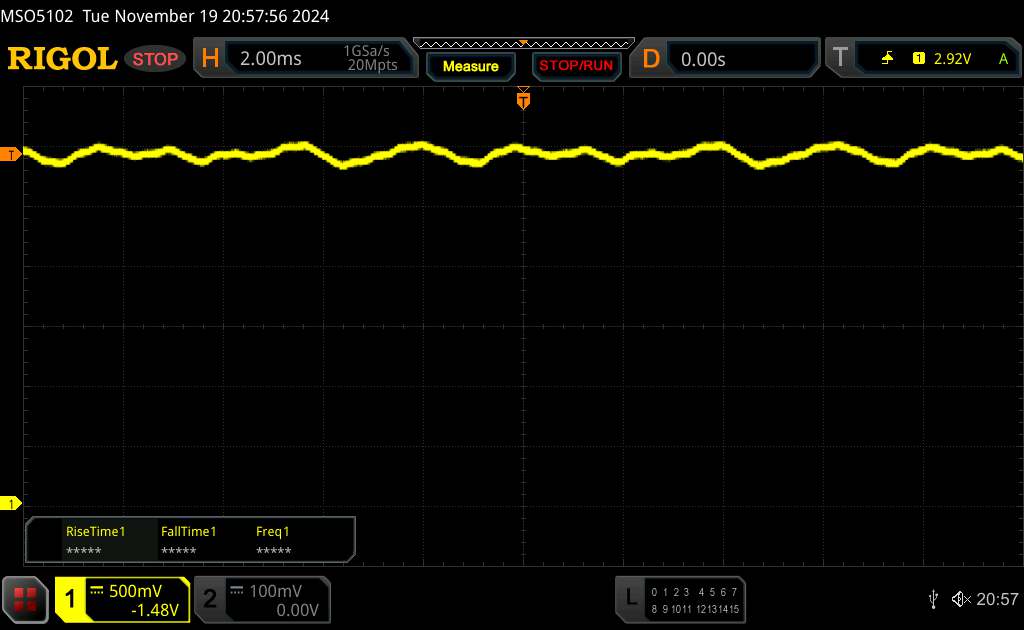1024x630 pixels.
Task: Click the RiseTime1 measurement
Action: coord(95,541)
